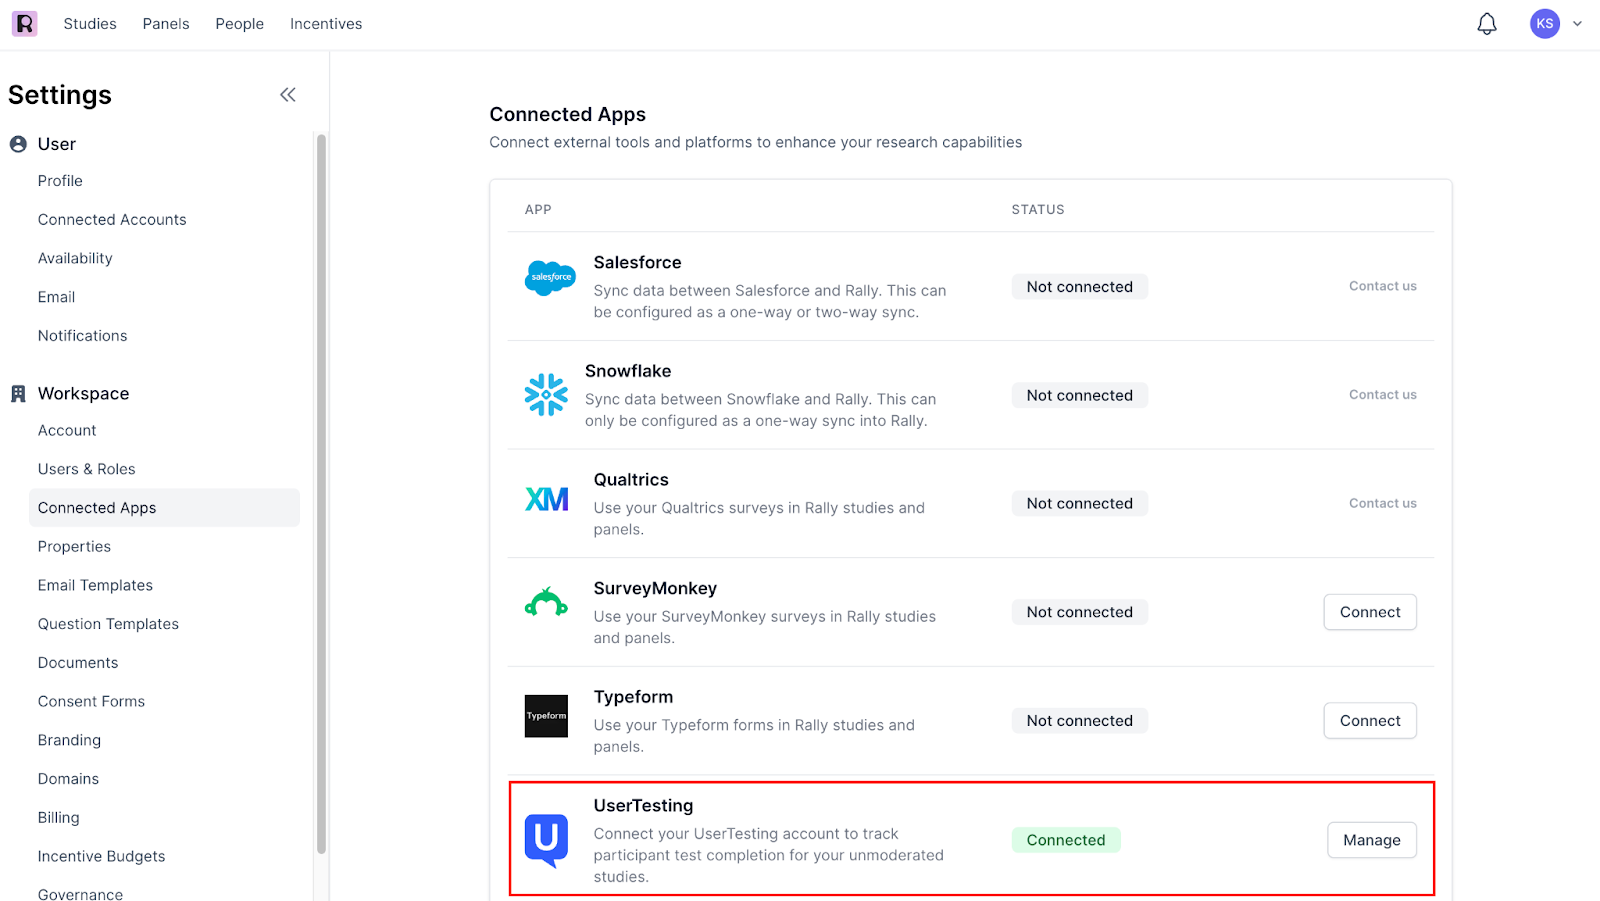Click Contact us for Salesforce
1600x901 pixels.
1382,286
